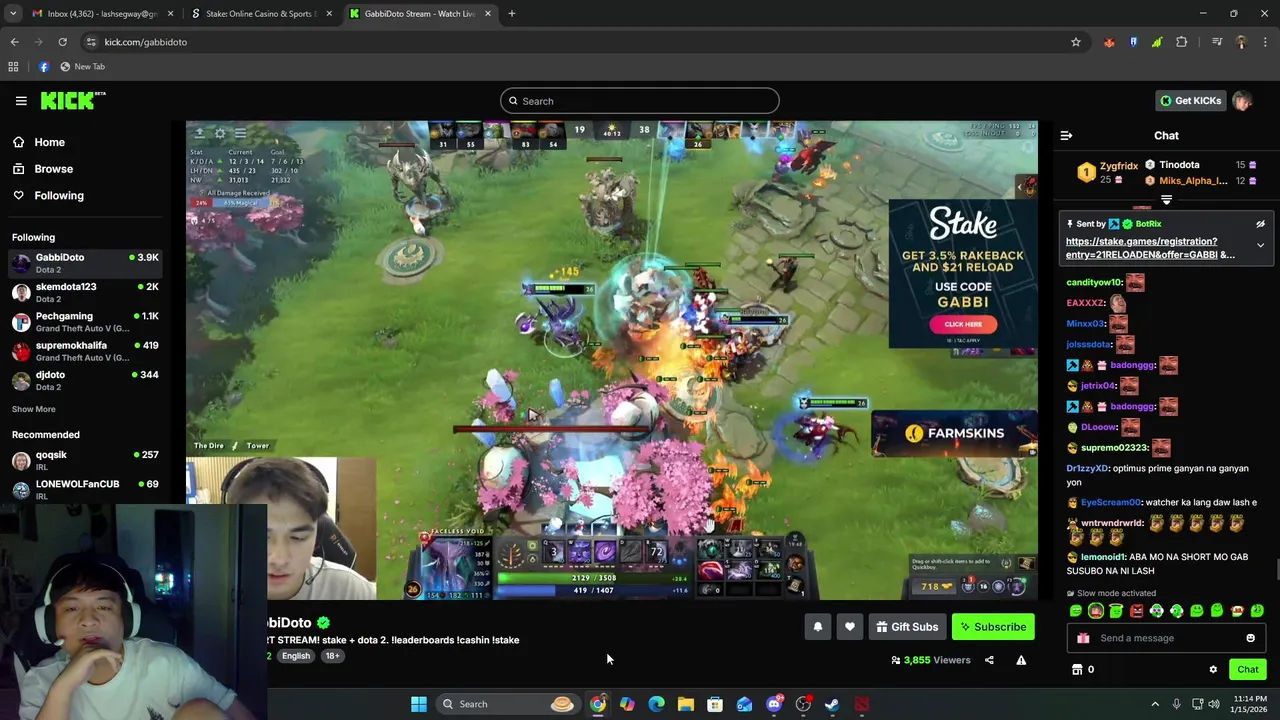This screenshot has width=1280, height=720.
Task: Click username candityow10 in chat
Action: (1094, 283)
